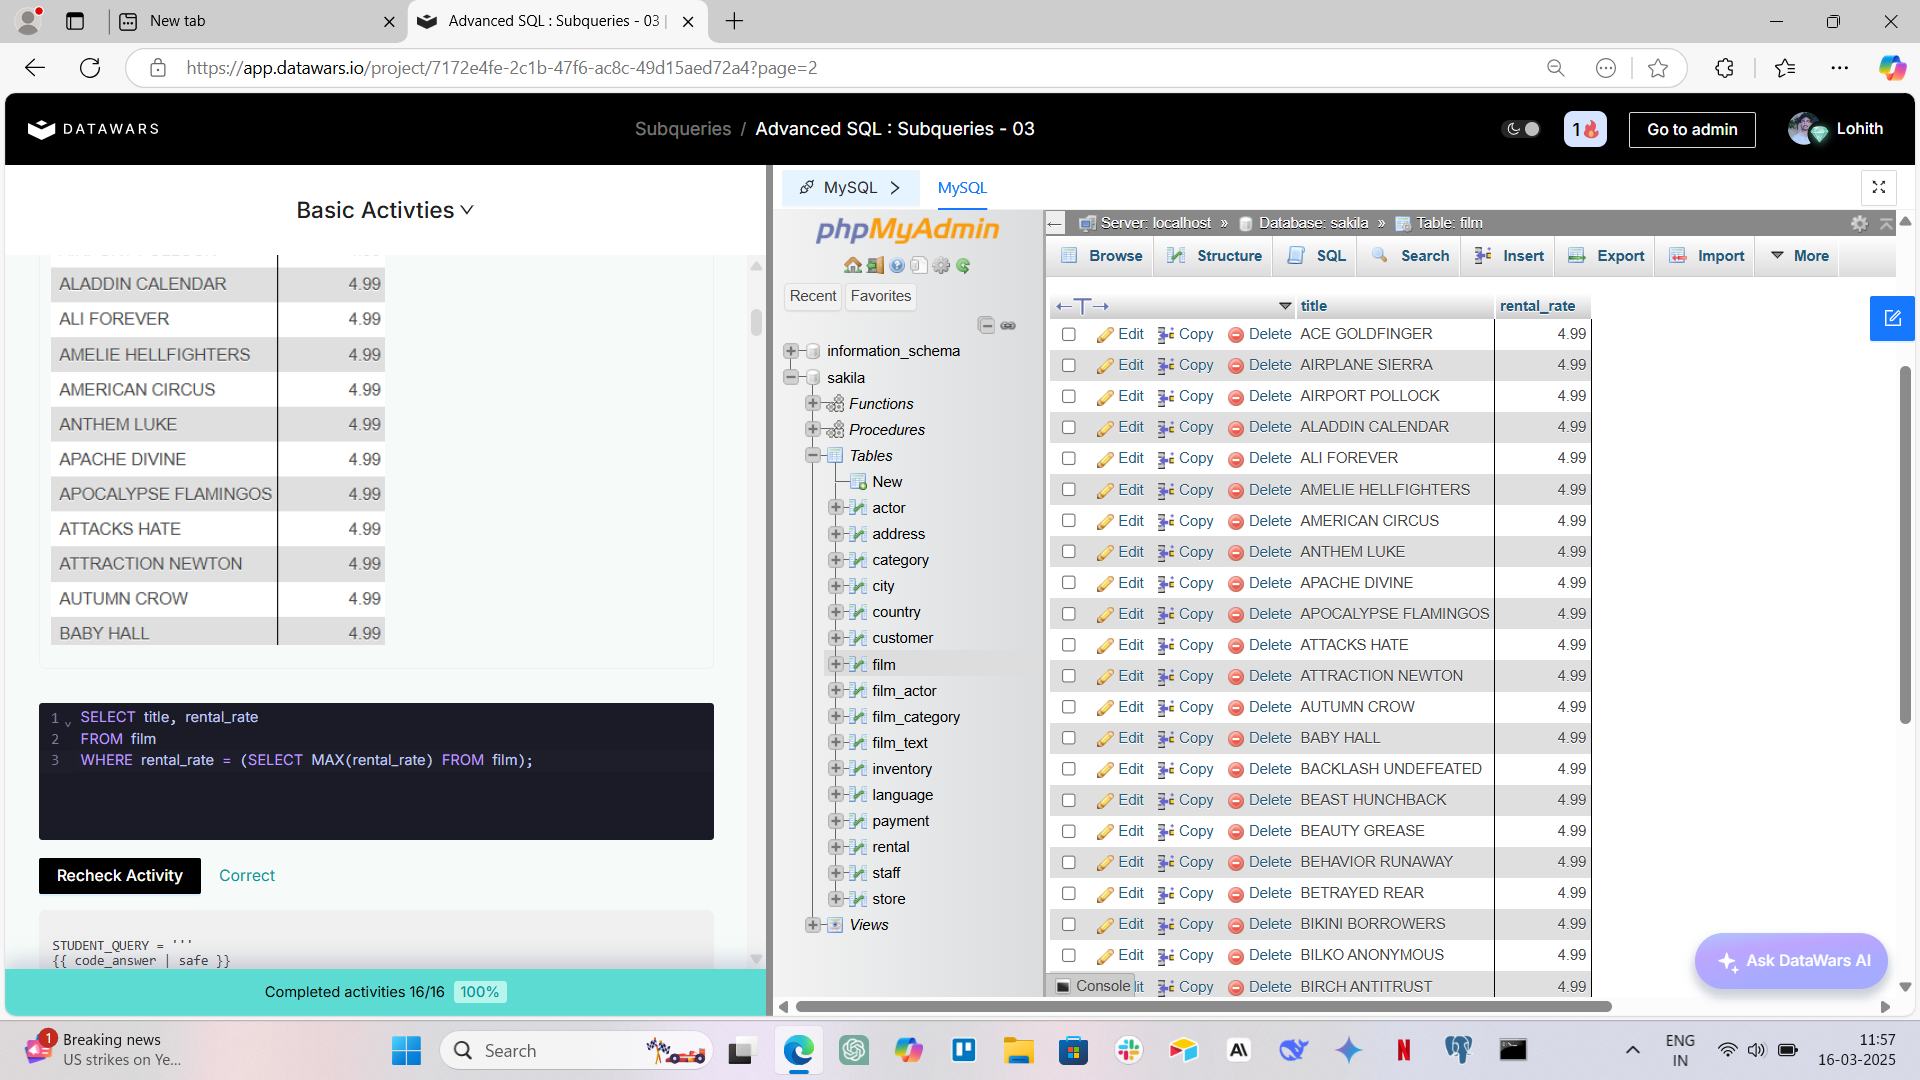Viewport: 1920px width, 1080px height.
Task: Open the Structure tab
Action: [1216, 256]
